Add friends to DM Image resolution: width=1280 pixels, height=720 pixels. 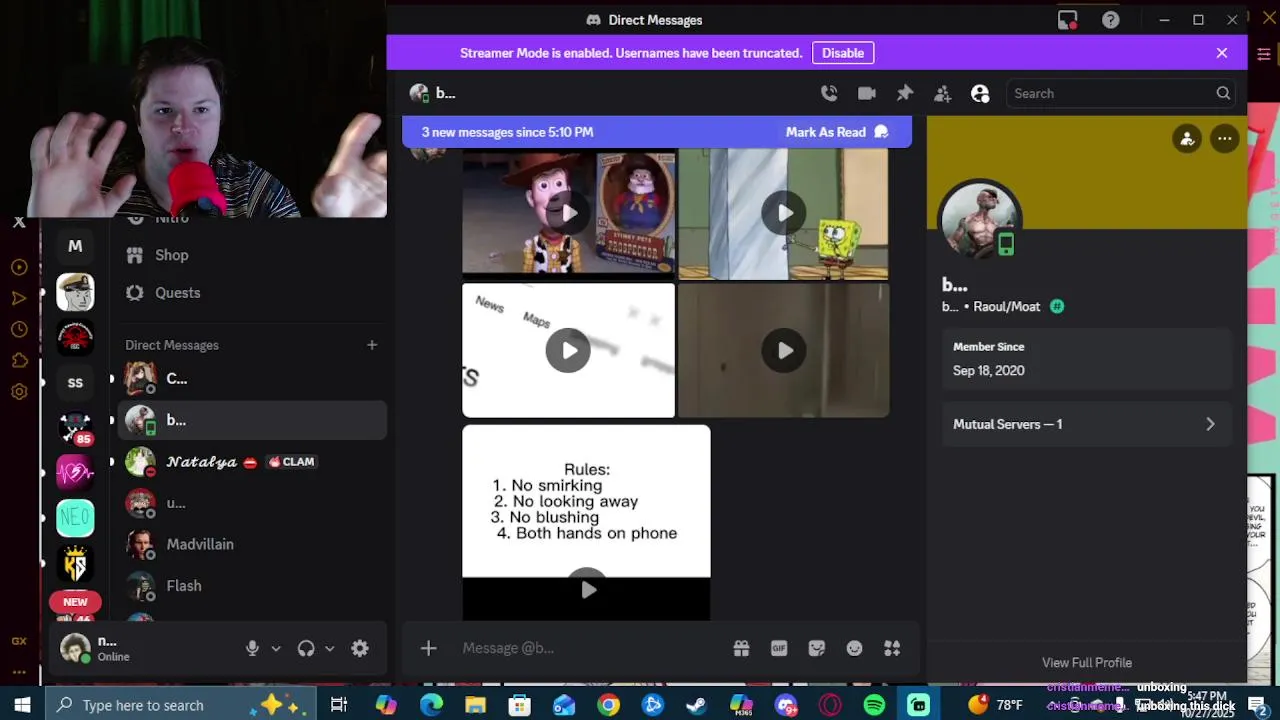point(942,93)
